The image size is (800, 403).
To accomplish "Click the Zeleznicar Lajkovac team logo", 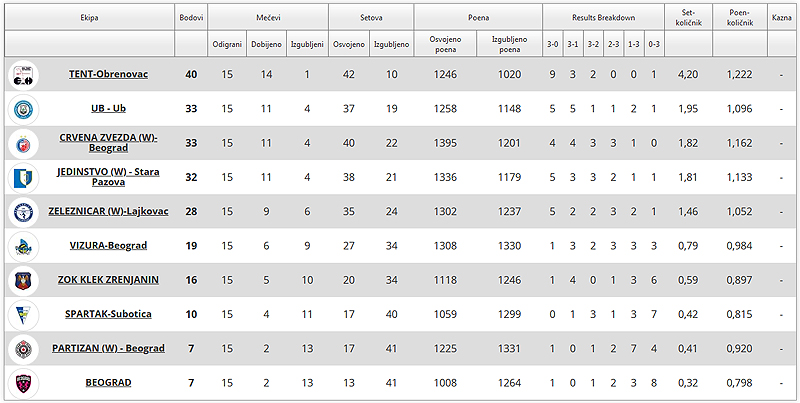I will (23, 212).
